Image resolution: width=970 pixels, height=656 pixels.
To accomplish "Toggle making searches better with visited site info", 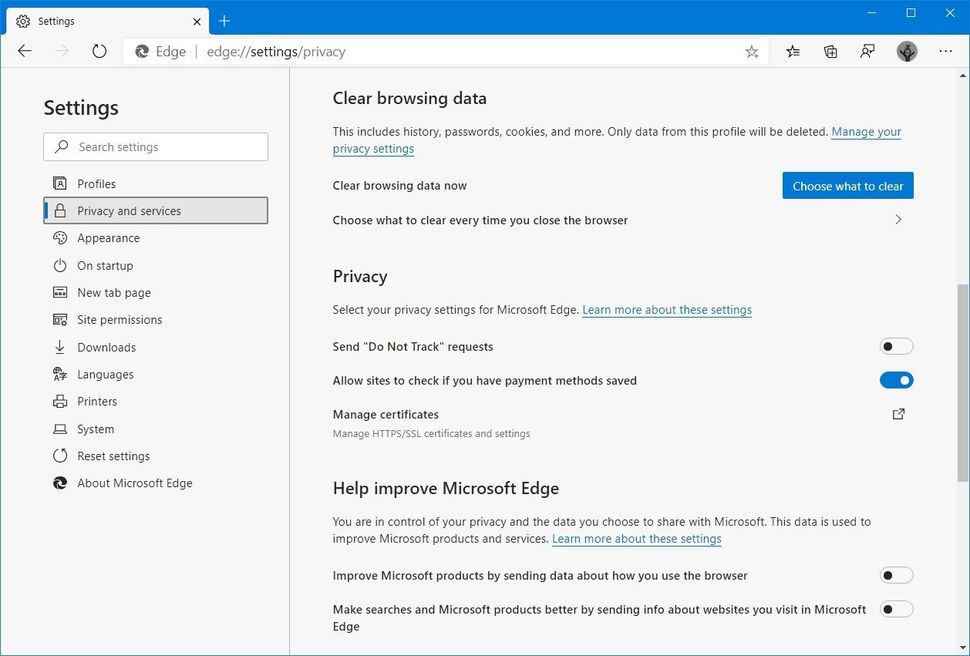I will pos(895,608).
